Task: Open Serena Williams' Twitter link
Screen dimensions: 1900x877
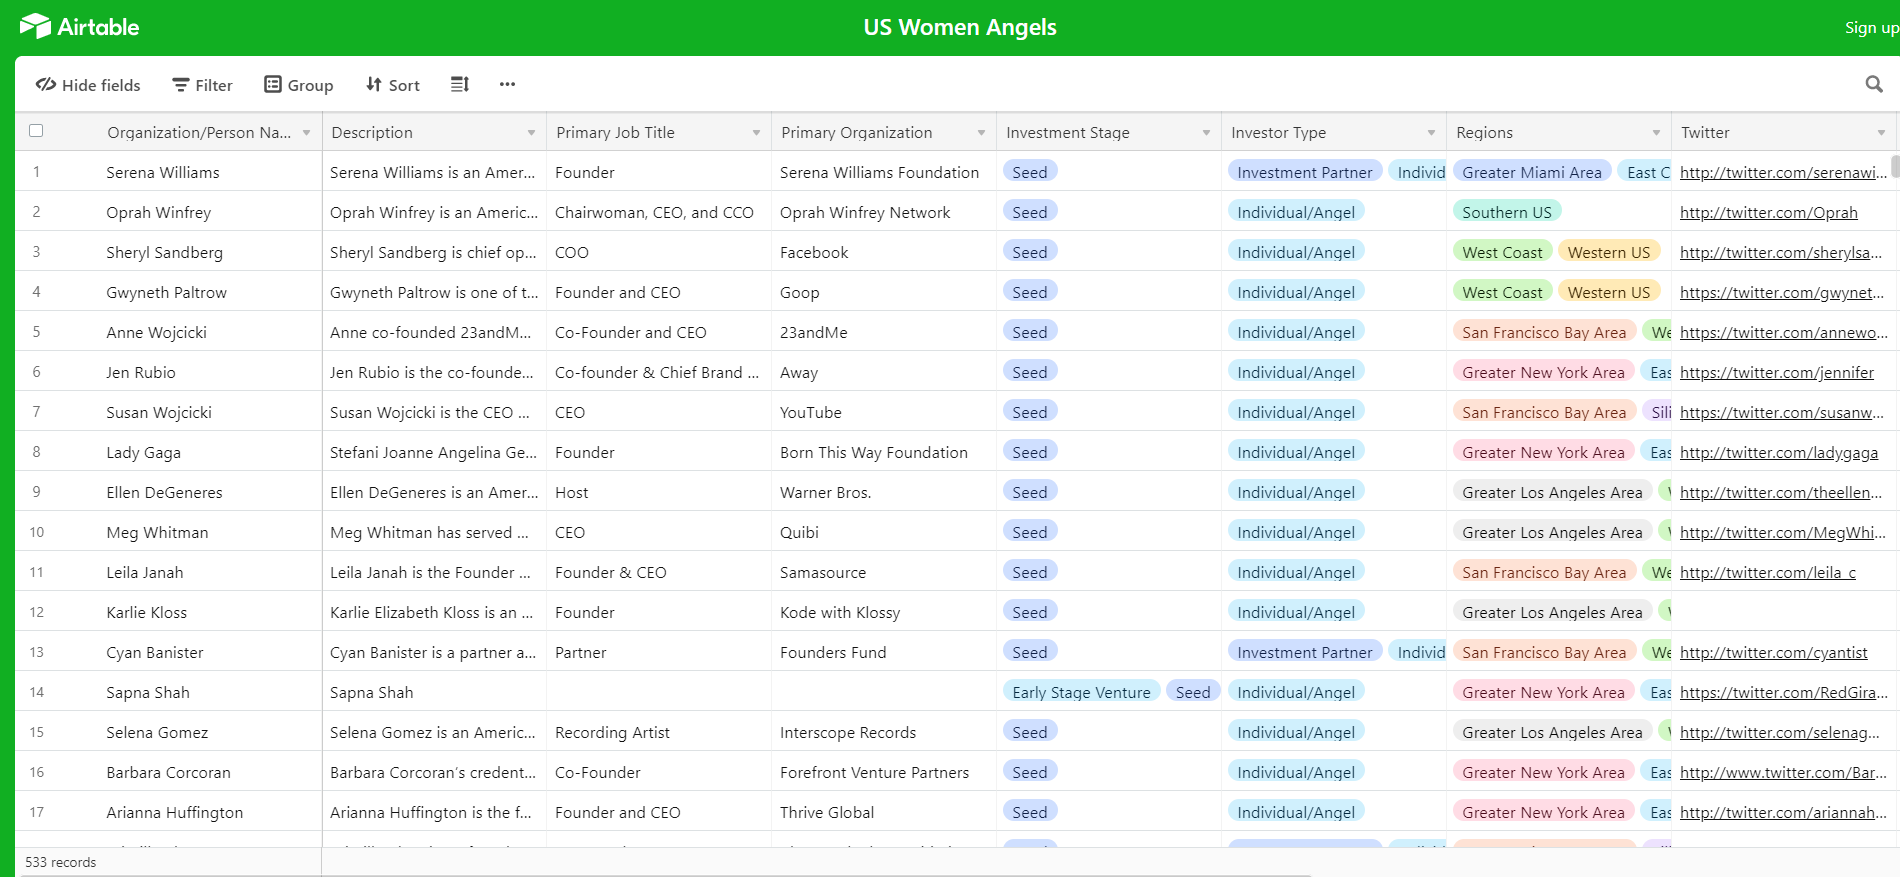Action: pyautogui.click(x=1783, y=172)
